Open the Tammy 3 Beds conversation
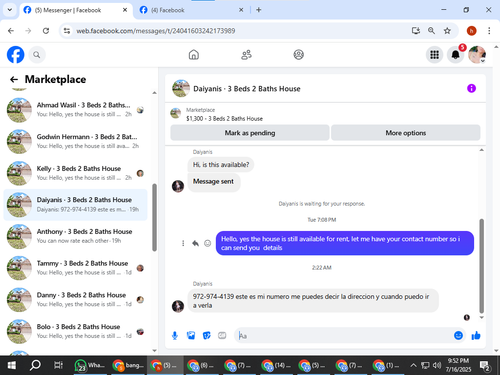The image size is (500, 375). tap(75, 268)
